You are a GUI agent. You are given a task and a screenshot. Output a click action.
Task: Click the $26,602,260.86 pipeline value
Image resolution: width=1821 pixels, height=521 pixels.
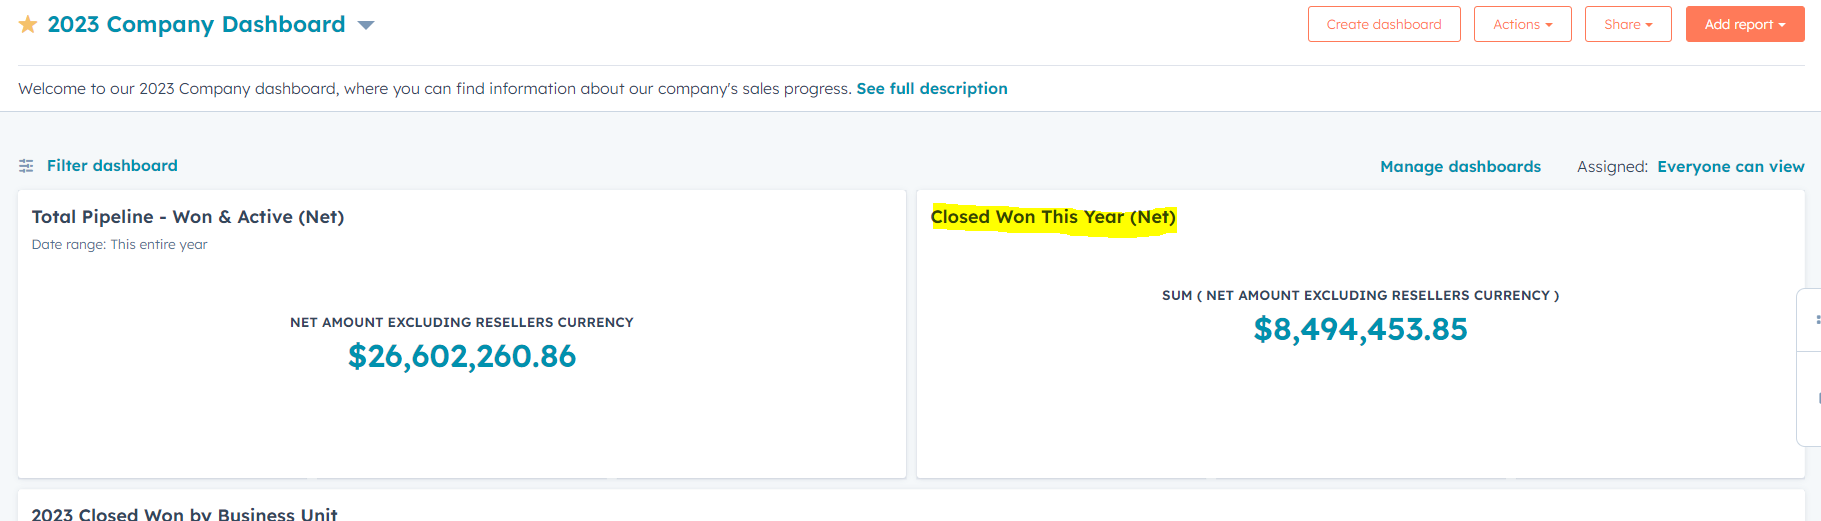click(461, 356)
